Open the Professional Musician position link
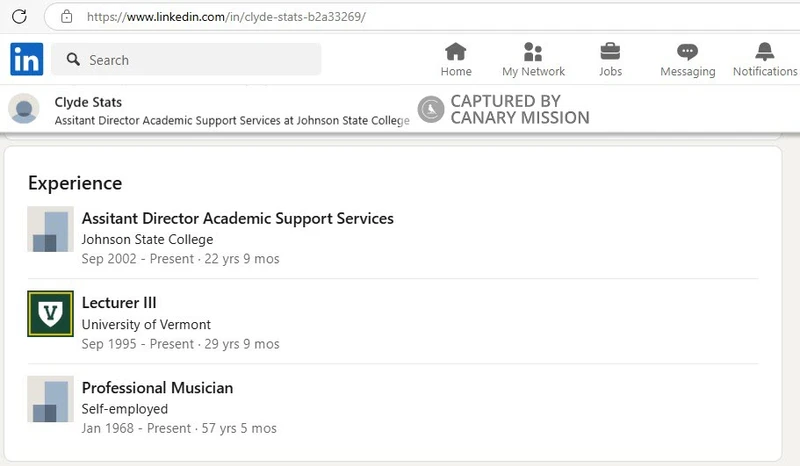 click(157, 388)
